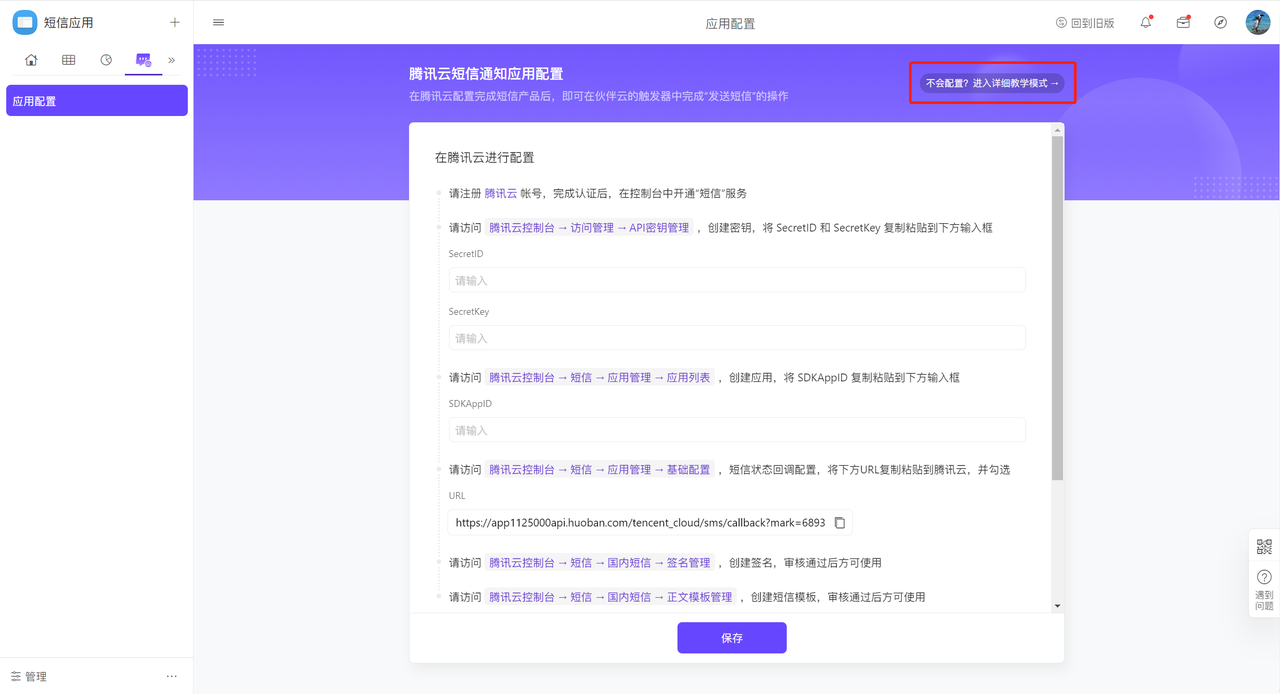Focus the SecretKey input field
Viewport: 1280px width, 694px height.
[x=737, y=338]
